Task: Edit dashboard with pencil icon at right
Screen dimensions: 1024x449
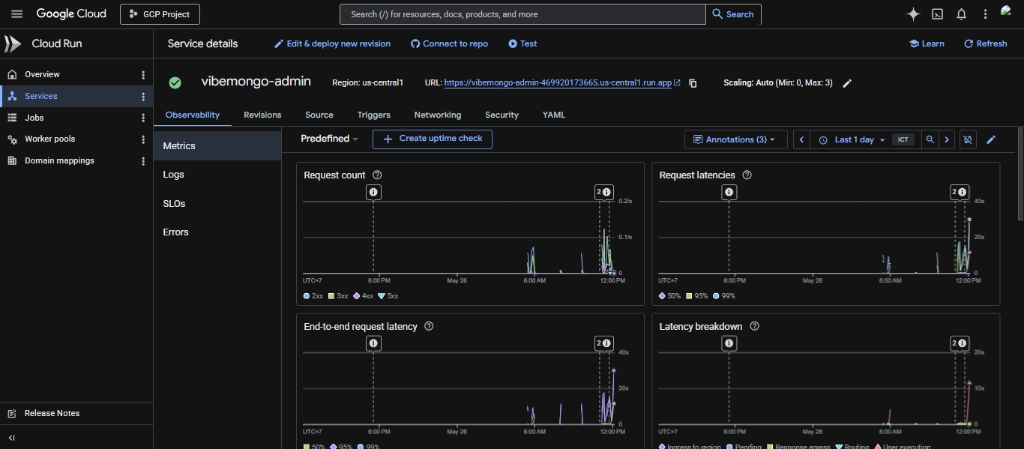Action: pos(991,140)
